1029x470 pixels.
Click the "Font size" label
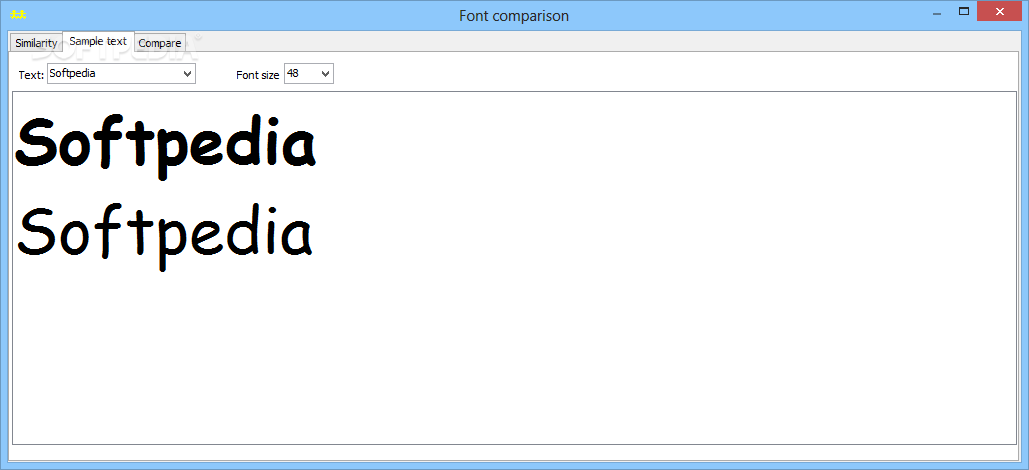pos(258,75)
